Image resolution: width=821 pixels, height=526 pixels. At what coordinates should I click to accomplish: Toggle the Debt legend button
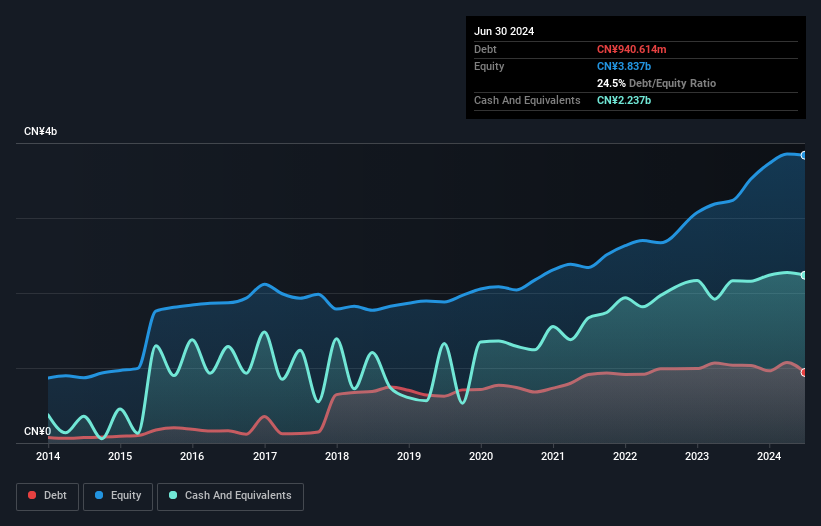(48, 496)
